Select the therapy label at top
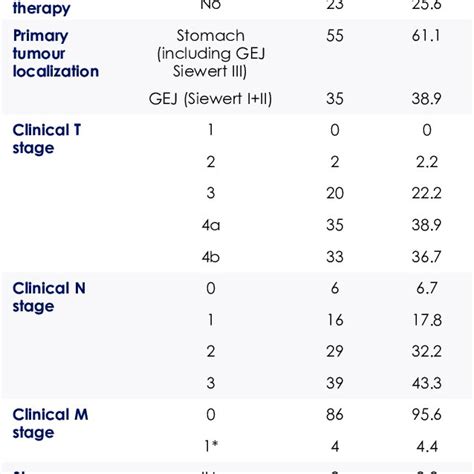The image size is (474, 474). point(42,9)
